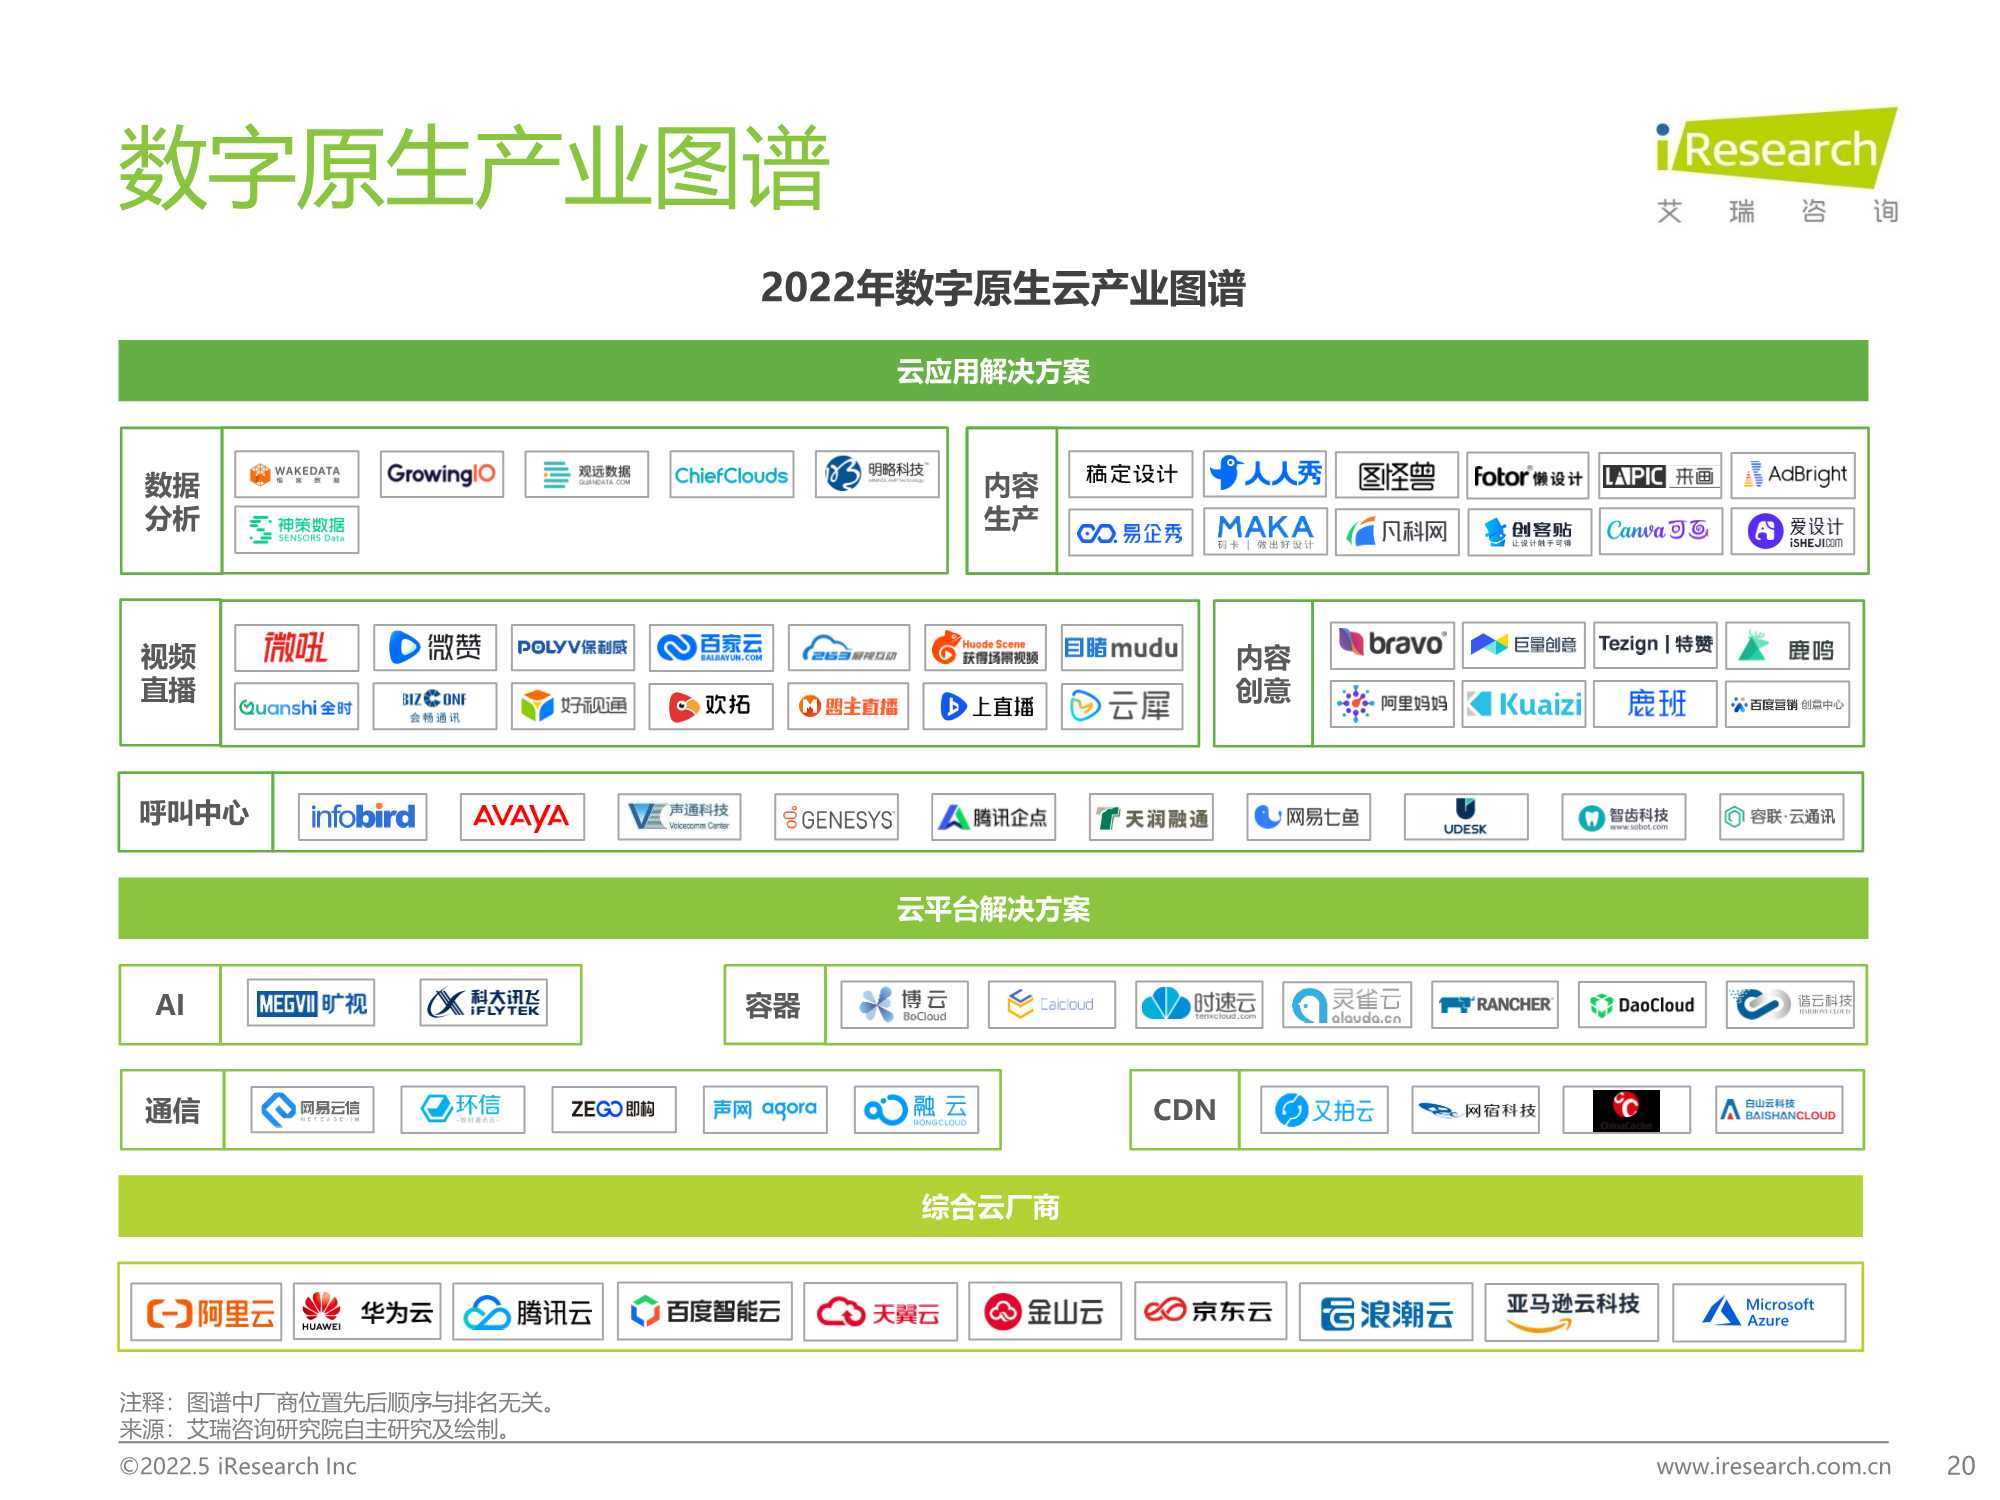Select the fotor懒设计 logo
2000x1500 pixels.
[x=1528, y=477]
